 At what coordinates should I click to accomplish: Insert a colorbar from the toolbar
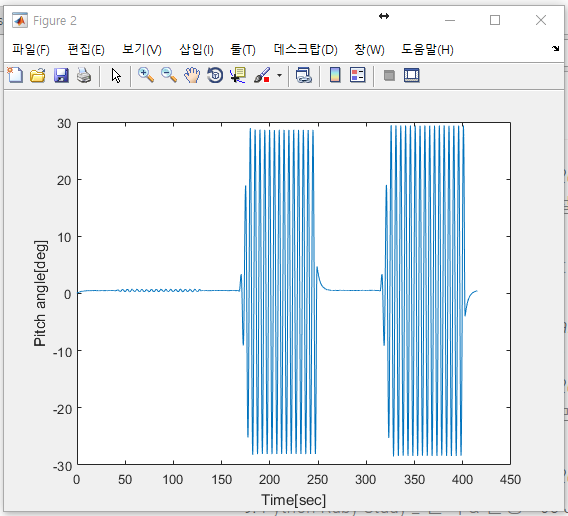tap(335, 75)
